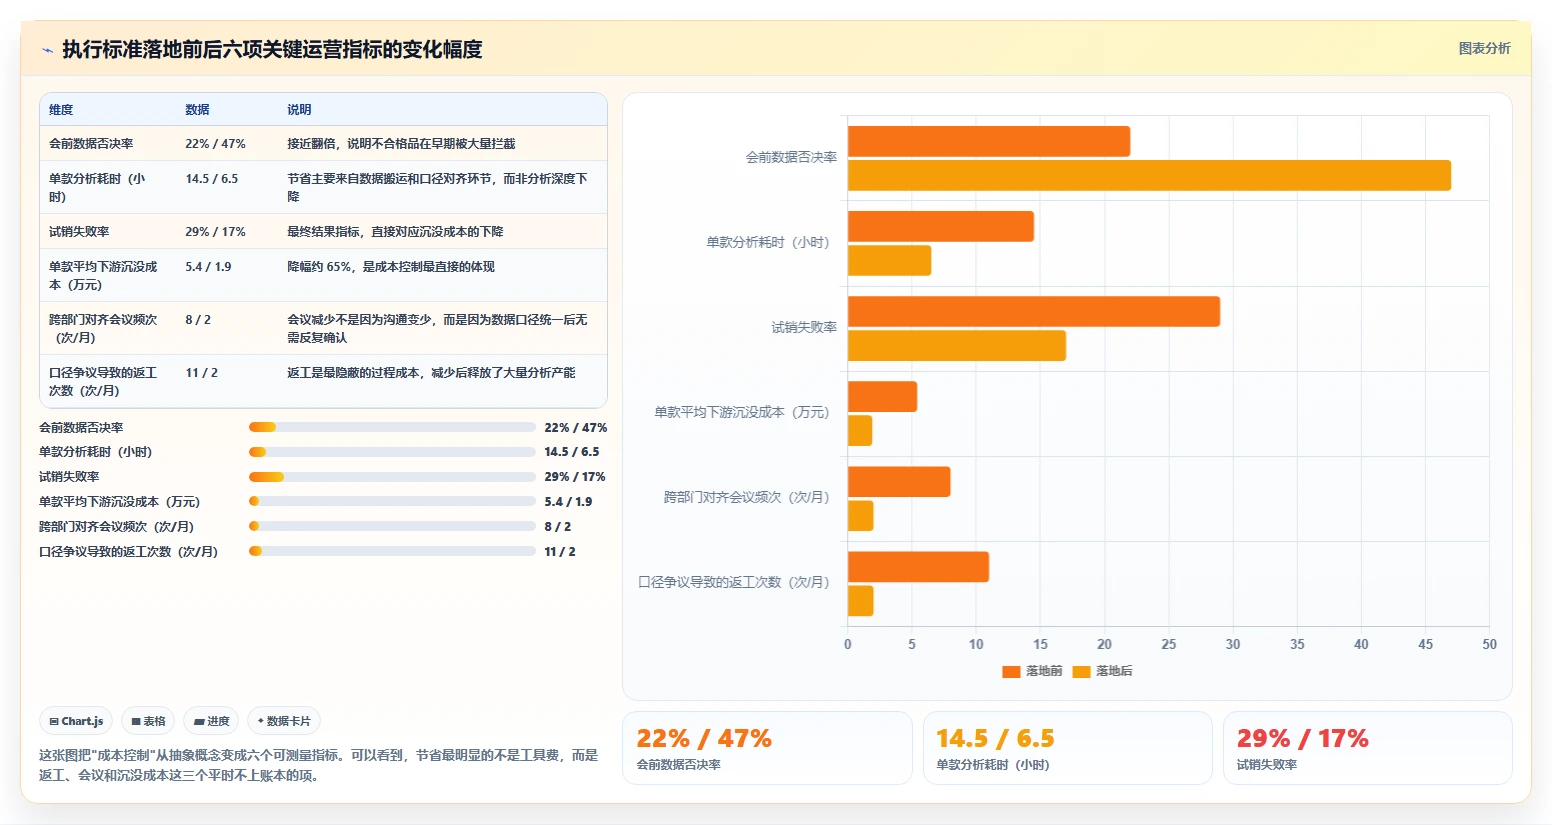The height and width of the screenshot is (825, 1552).
Task: Click table cell 22% / 47%
Action: 215,144
